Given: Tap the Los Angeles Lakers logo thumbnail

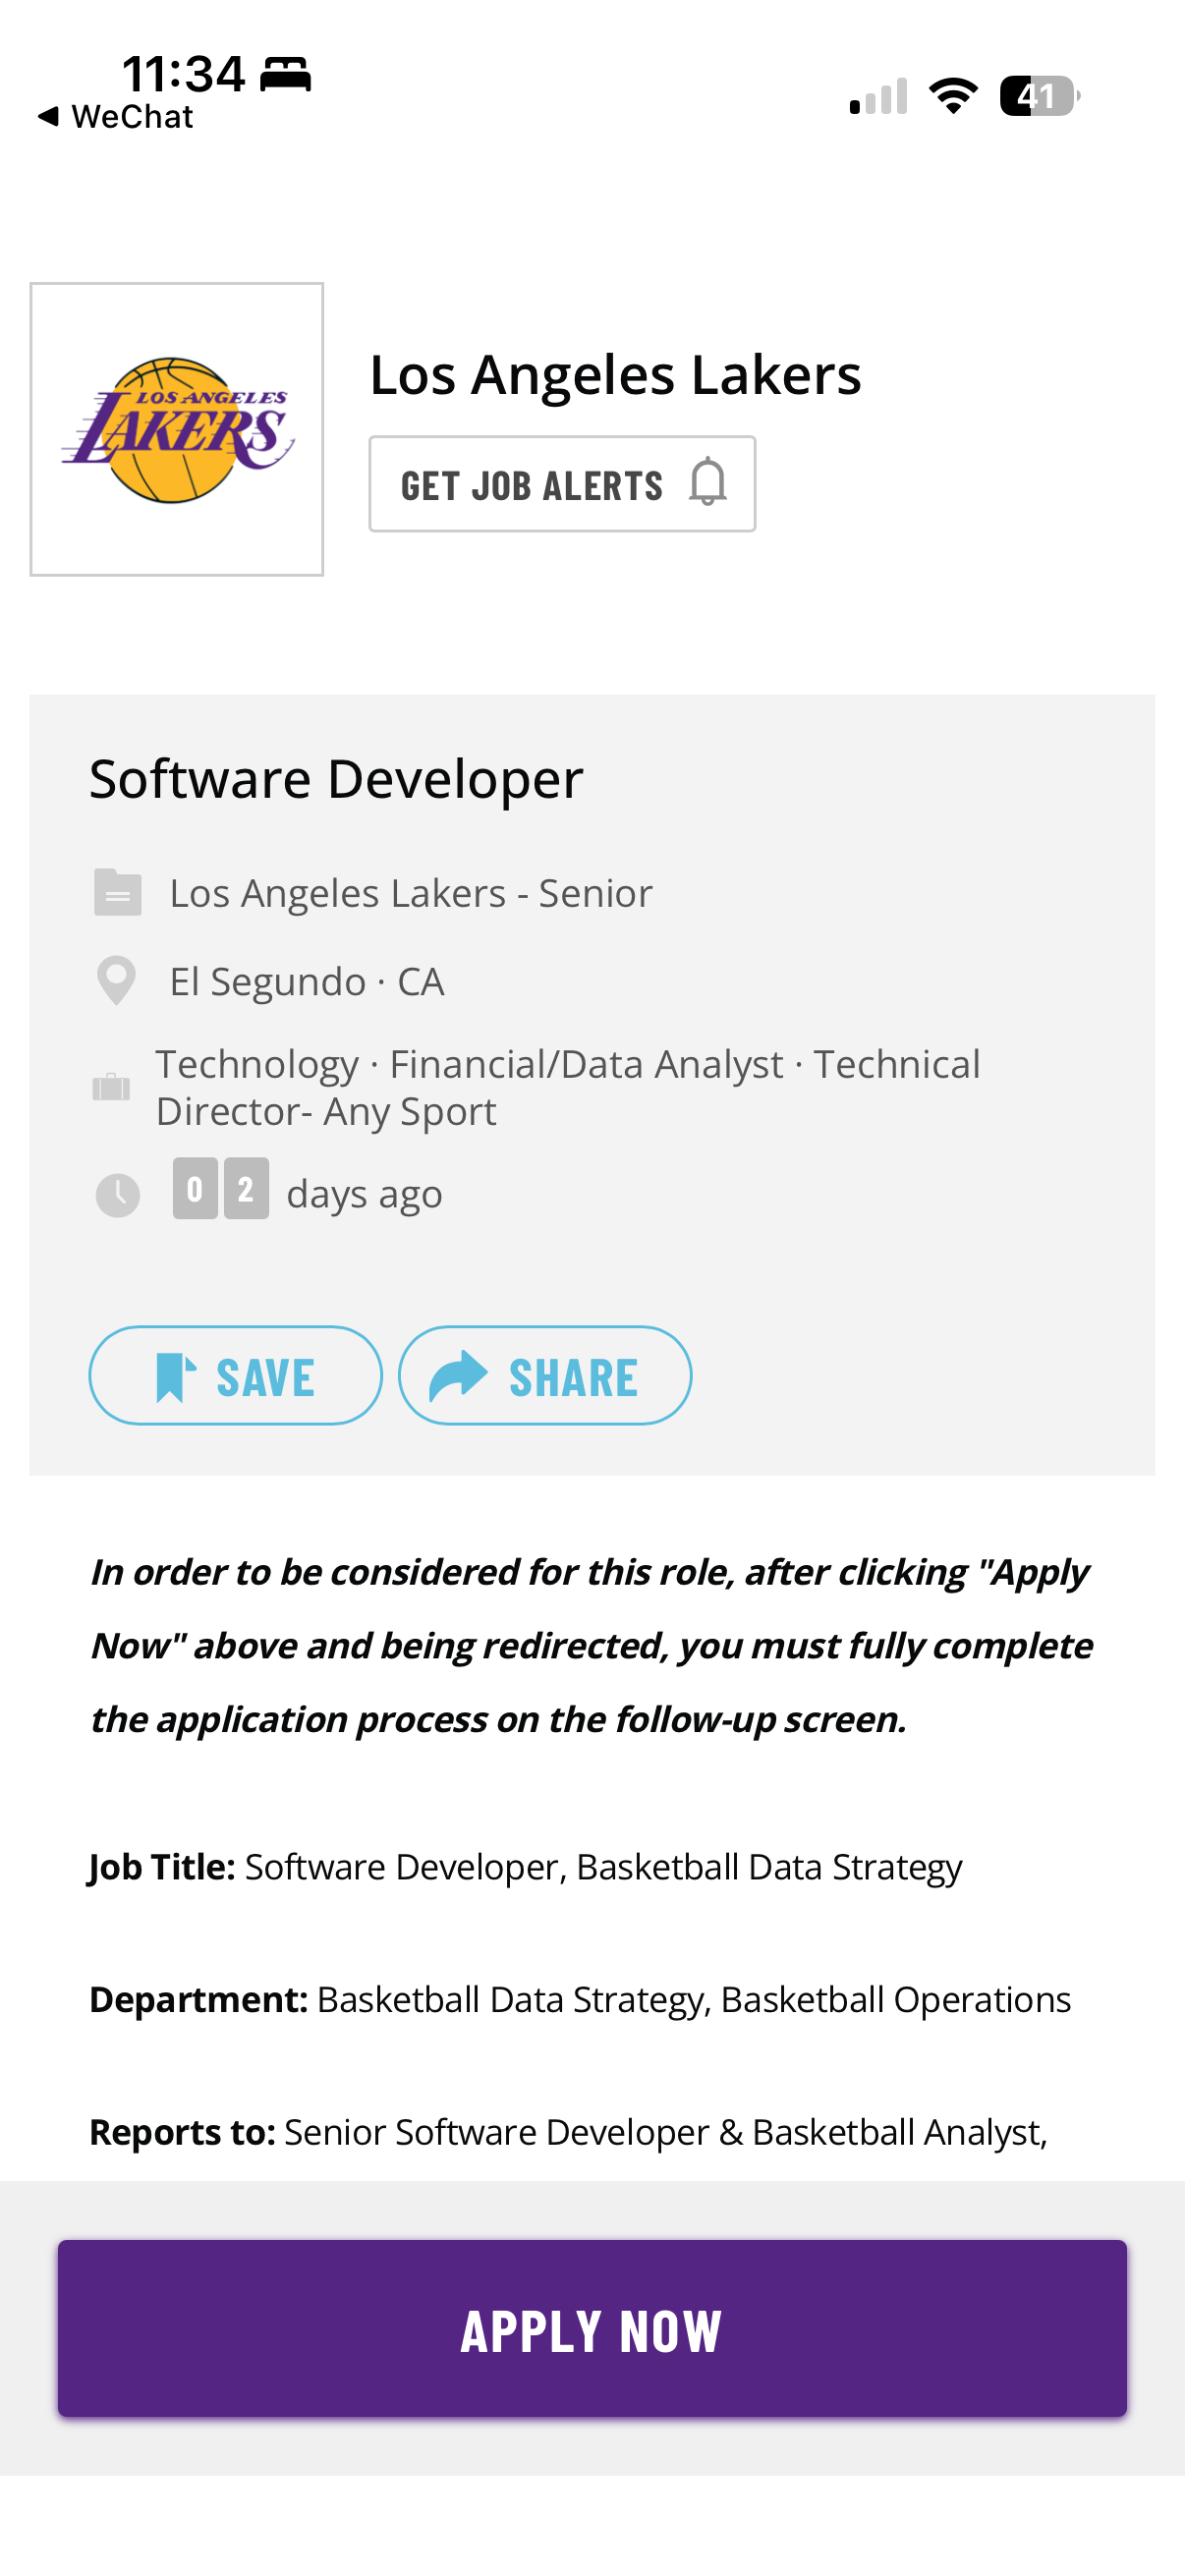Looking at the screenshot, I should click(177, 429).
